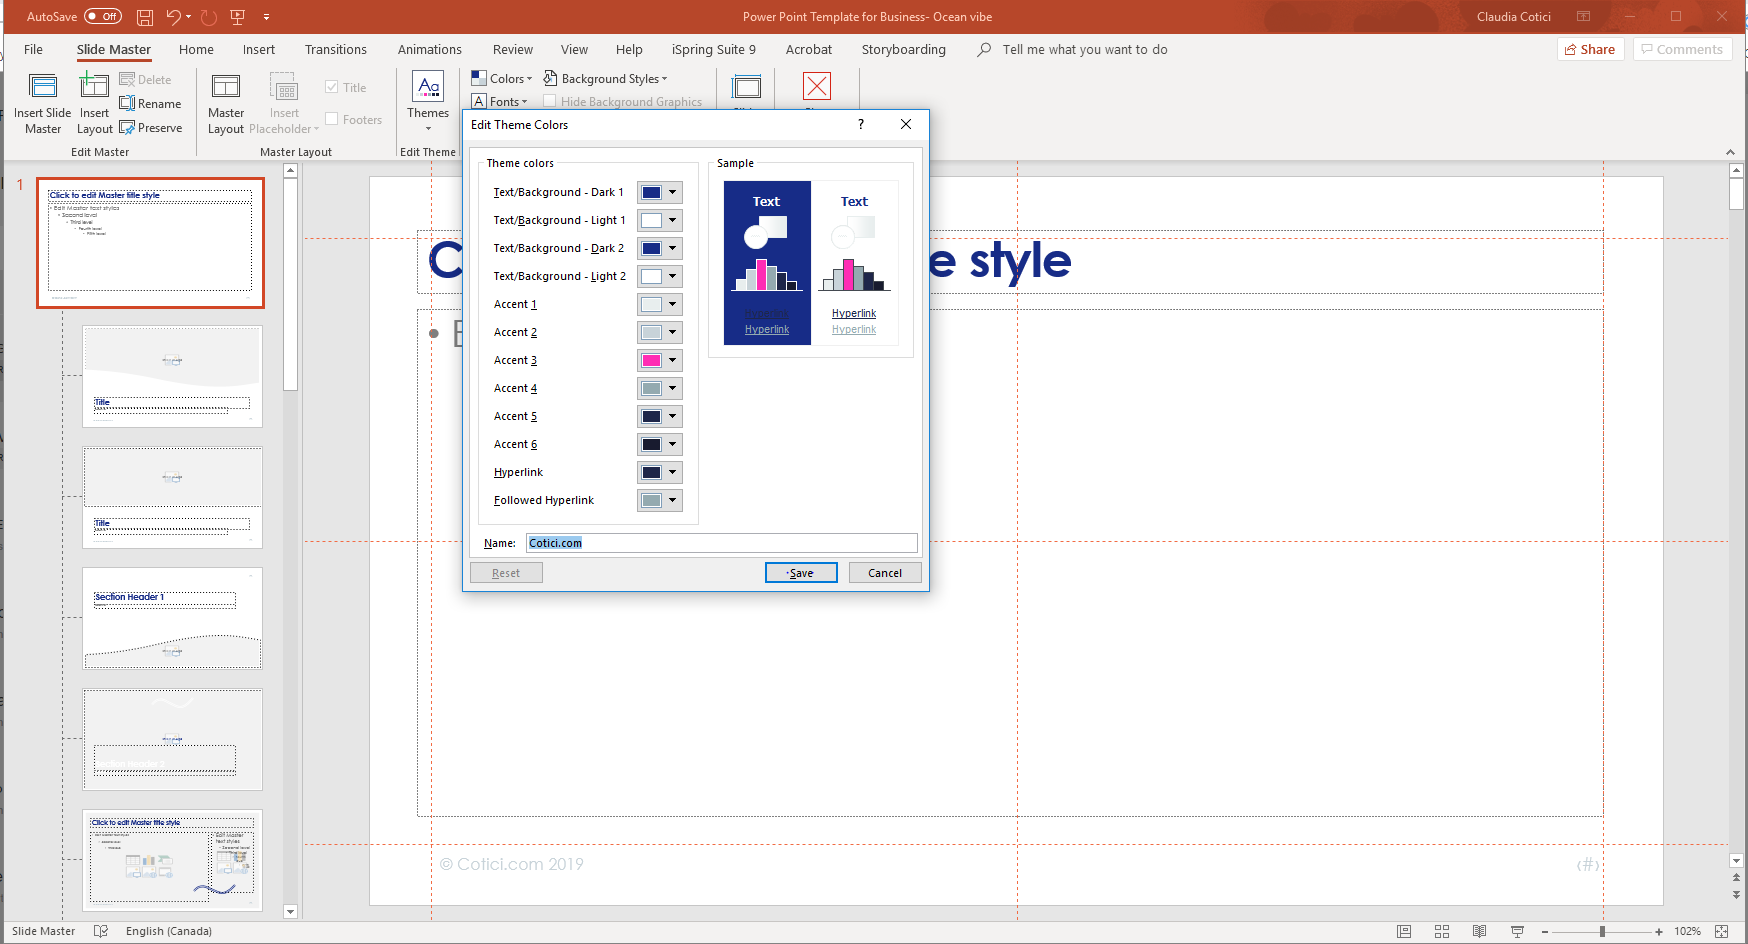Click Tell me search magnifier icon
This screenshot has height=944, width=1748.
coord(985,49)
